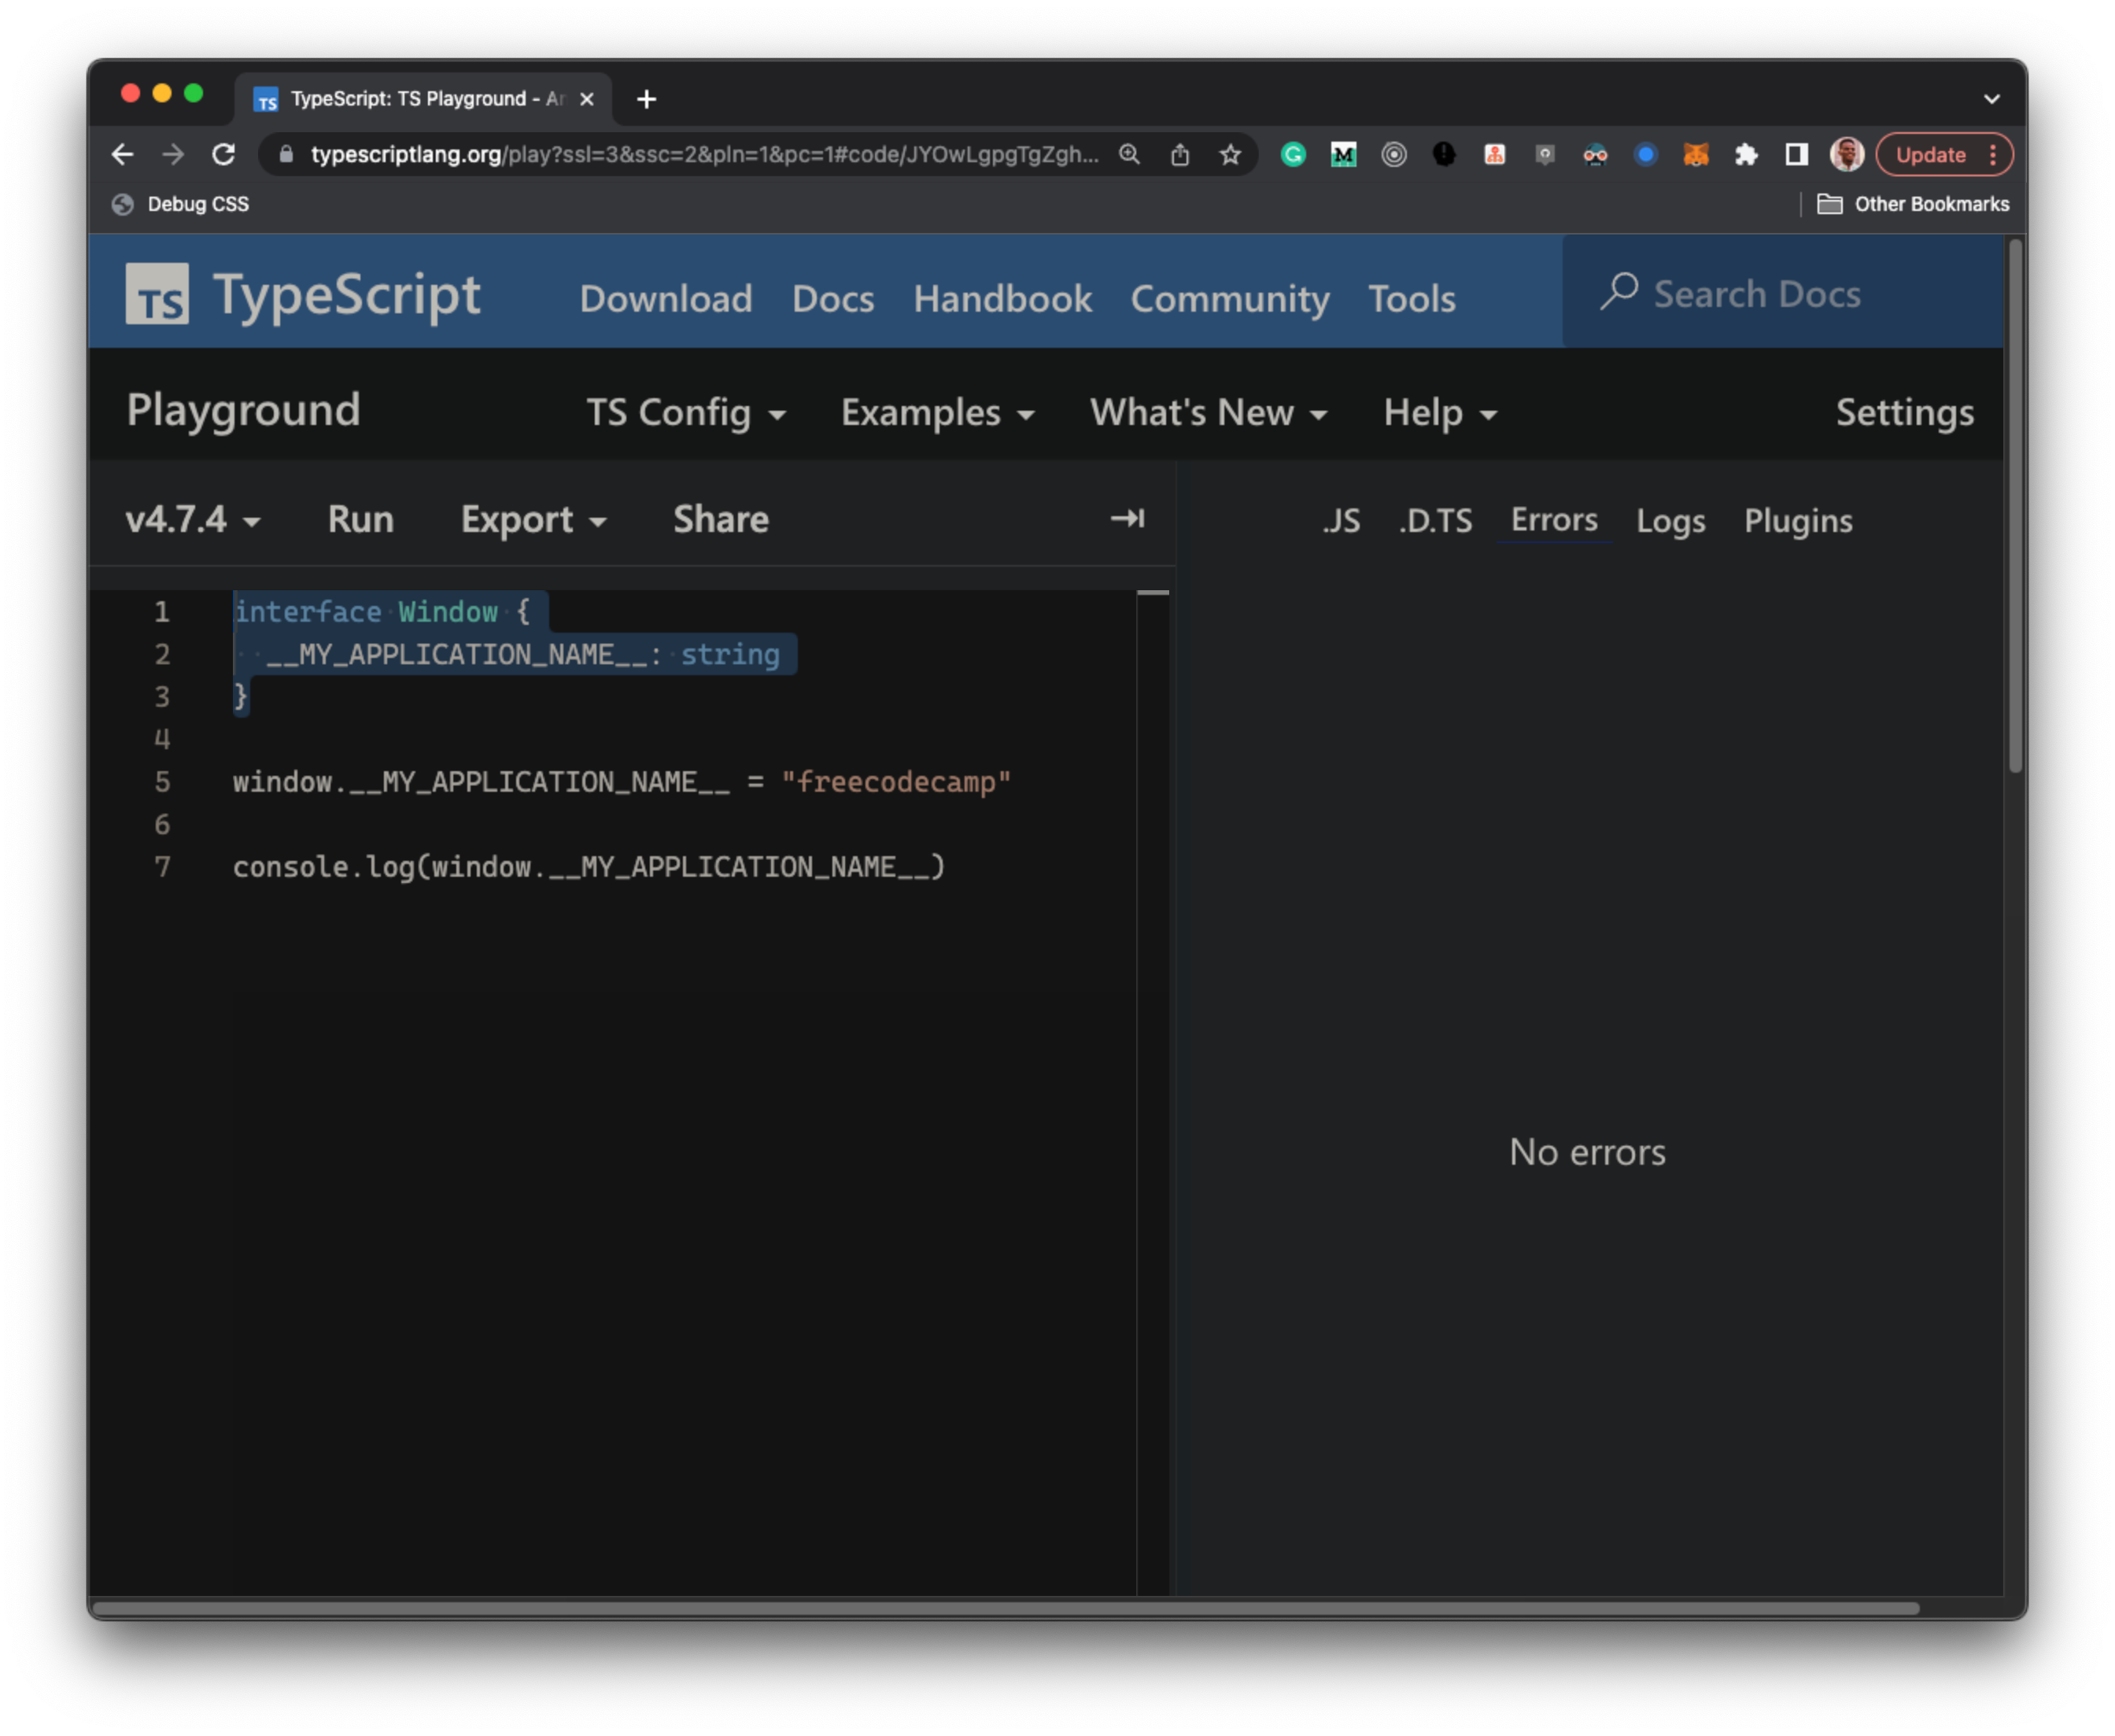The image size is (2115, 1736).
Task: Click the bookmark star icon in address bar
Action: (1230, 155)
